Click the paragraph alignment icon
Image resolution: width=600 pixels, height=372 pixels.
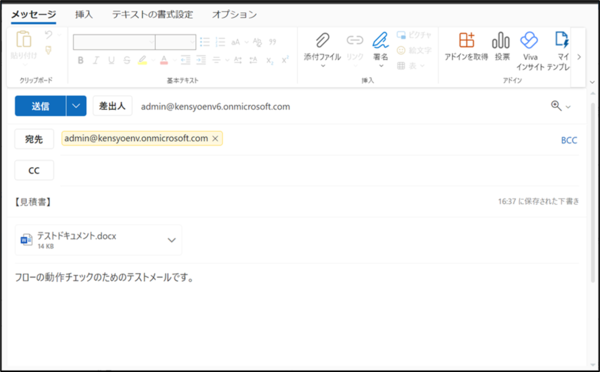click(217, 60)
